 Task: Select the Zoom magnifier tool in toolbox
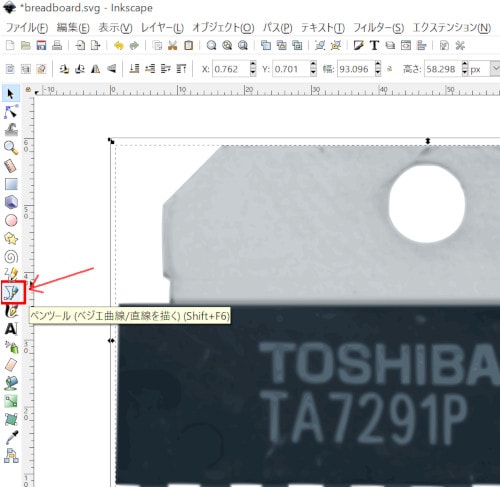[x=11, y=148]
